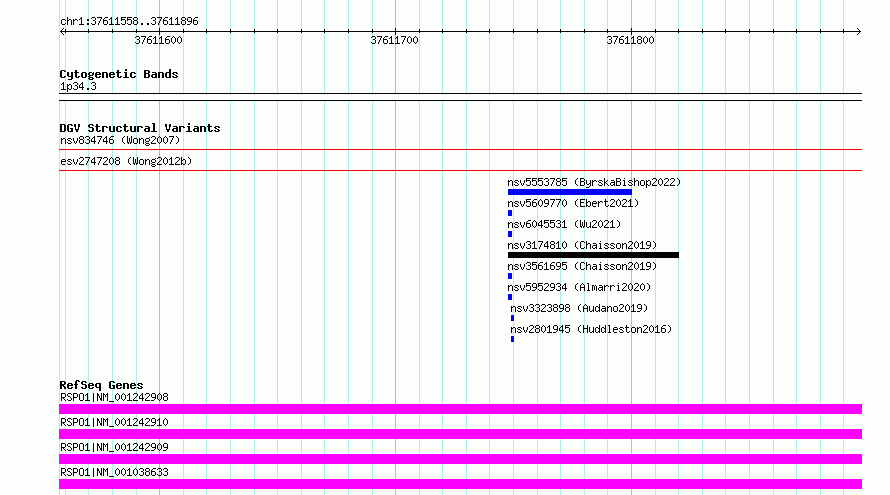This screenshot has height=495, width=890.
Task: Click the blue bar under nsv5553785
Action: [x=570, y=192]
